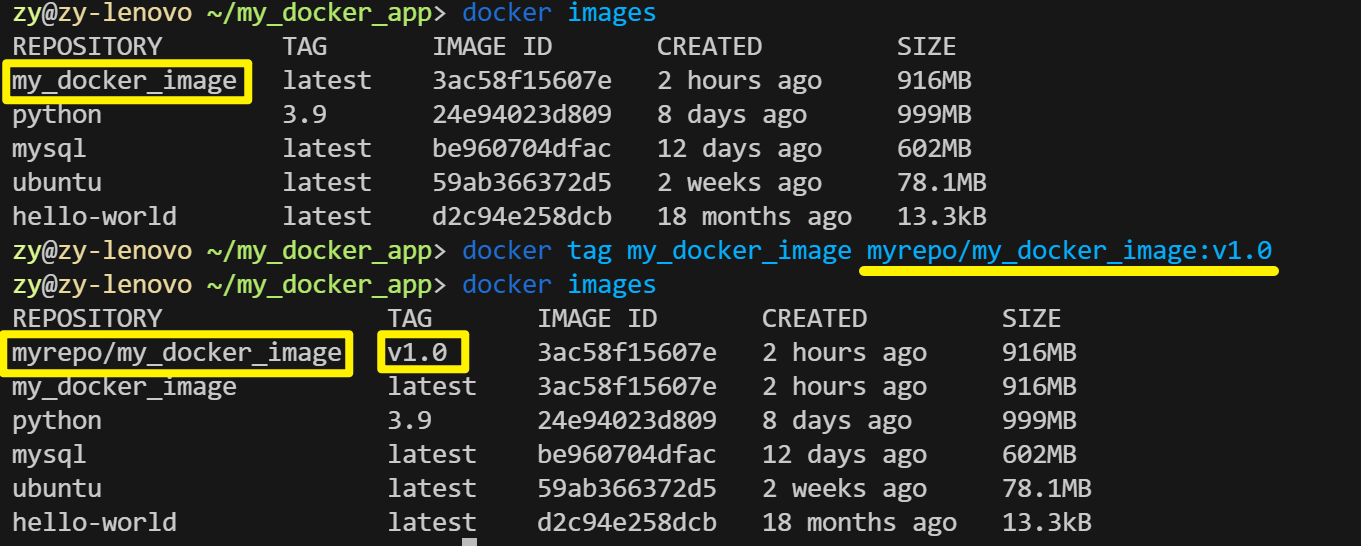Click "2 hours ago" in the myrepo row
Viewport: 1361px width, 546px height.
(x=844, y=353)
